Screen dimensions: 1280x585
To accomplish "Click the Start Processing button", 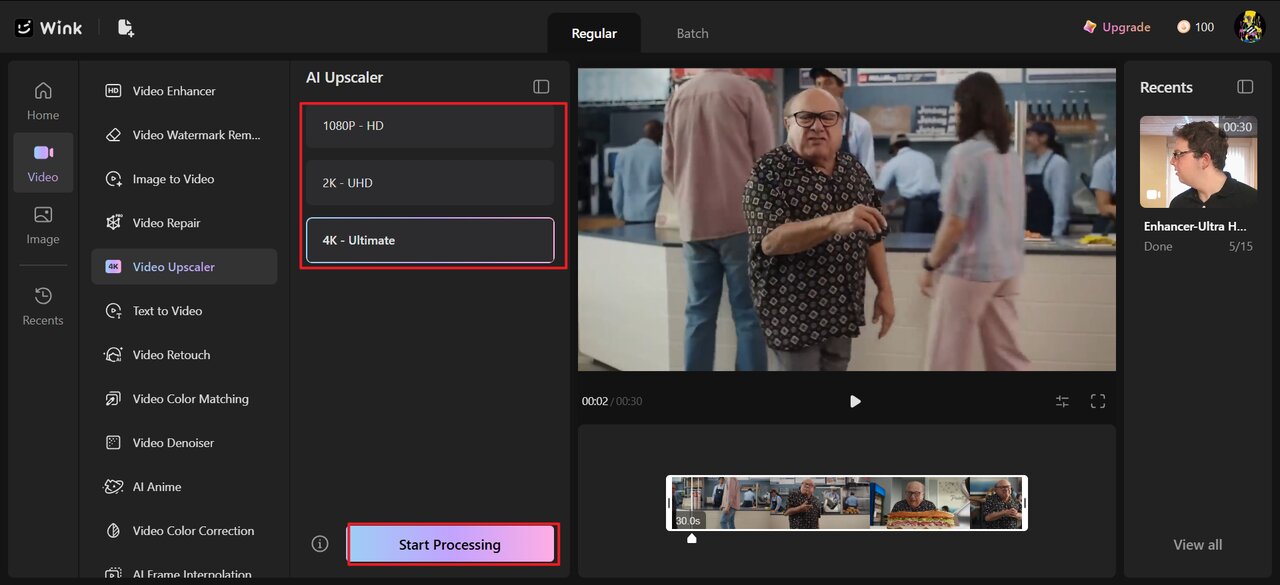I will (450, 545).
